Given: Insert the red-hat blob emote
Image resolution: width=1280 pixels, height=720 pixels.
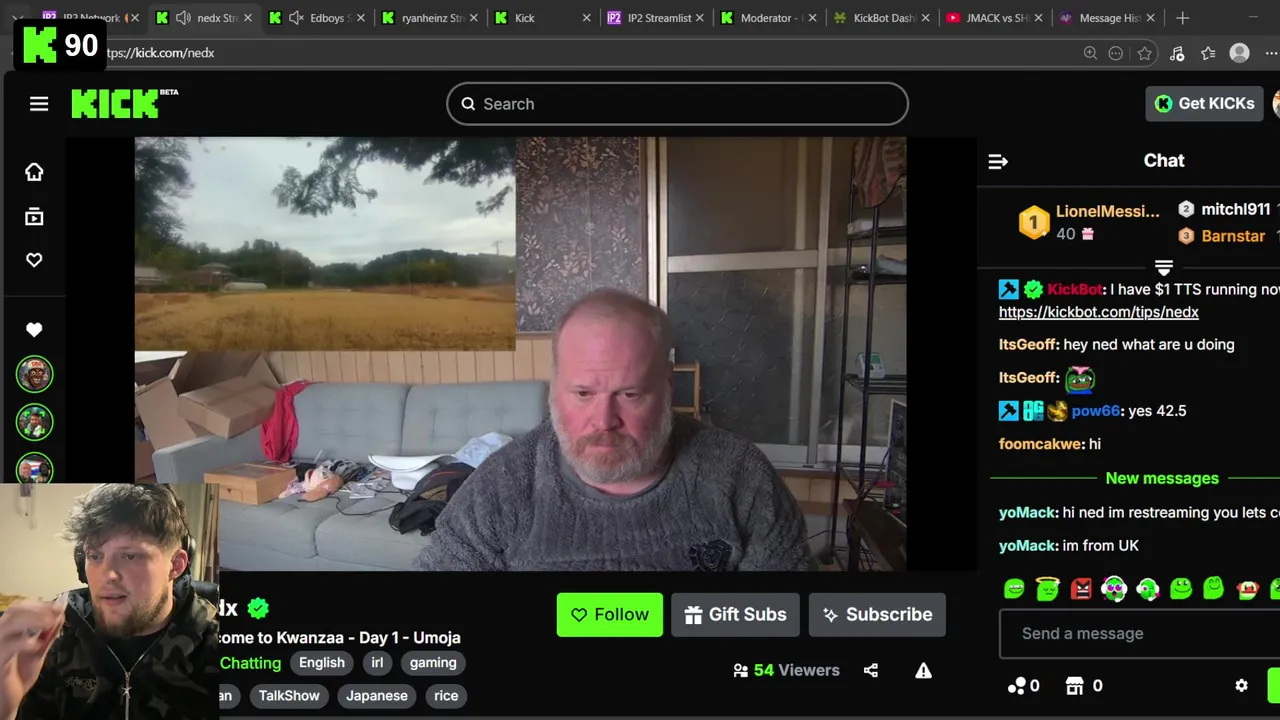Looking at the screenshot, I should pyautogui.click(x=1247, y=589).
